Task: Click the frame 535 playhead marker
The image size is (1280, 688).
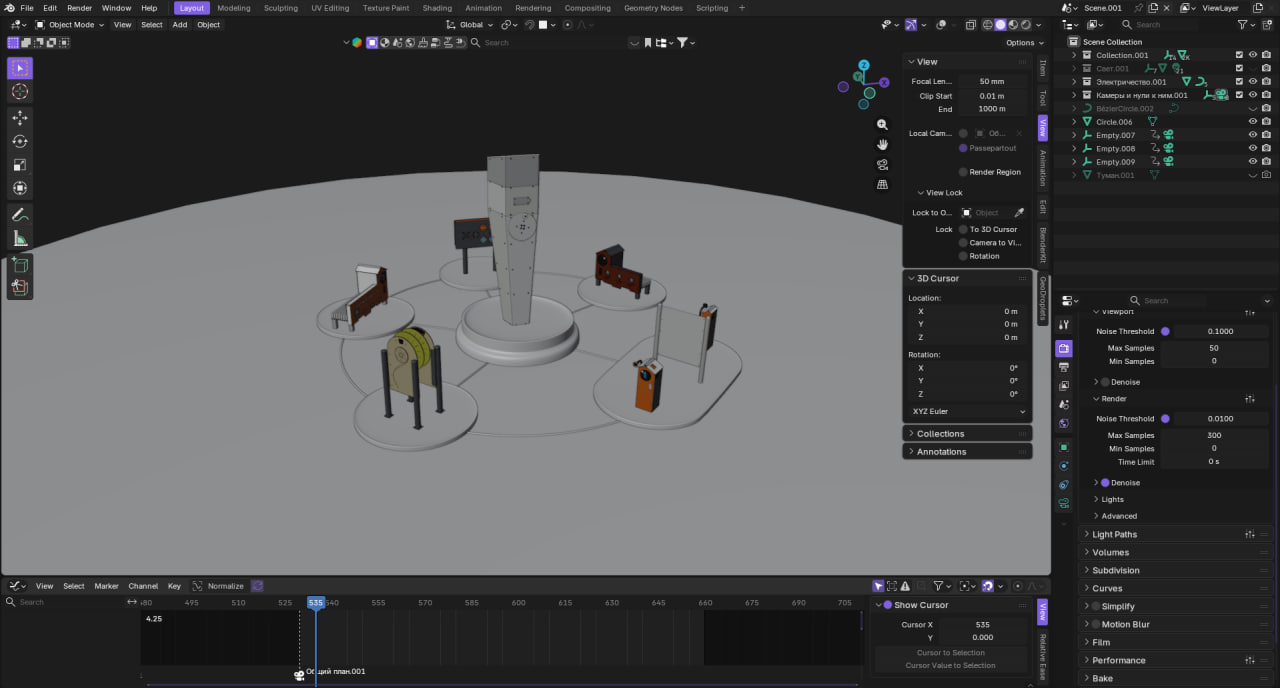Action: click(315, 602)
